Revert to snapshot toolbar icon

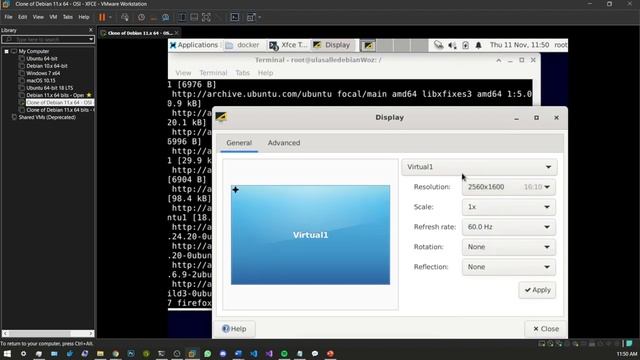[x=153, y=17]
